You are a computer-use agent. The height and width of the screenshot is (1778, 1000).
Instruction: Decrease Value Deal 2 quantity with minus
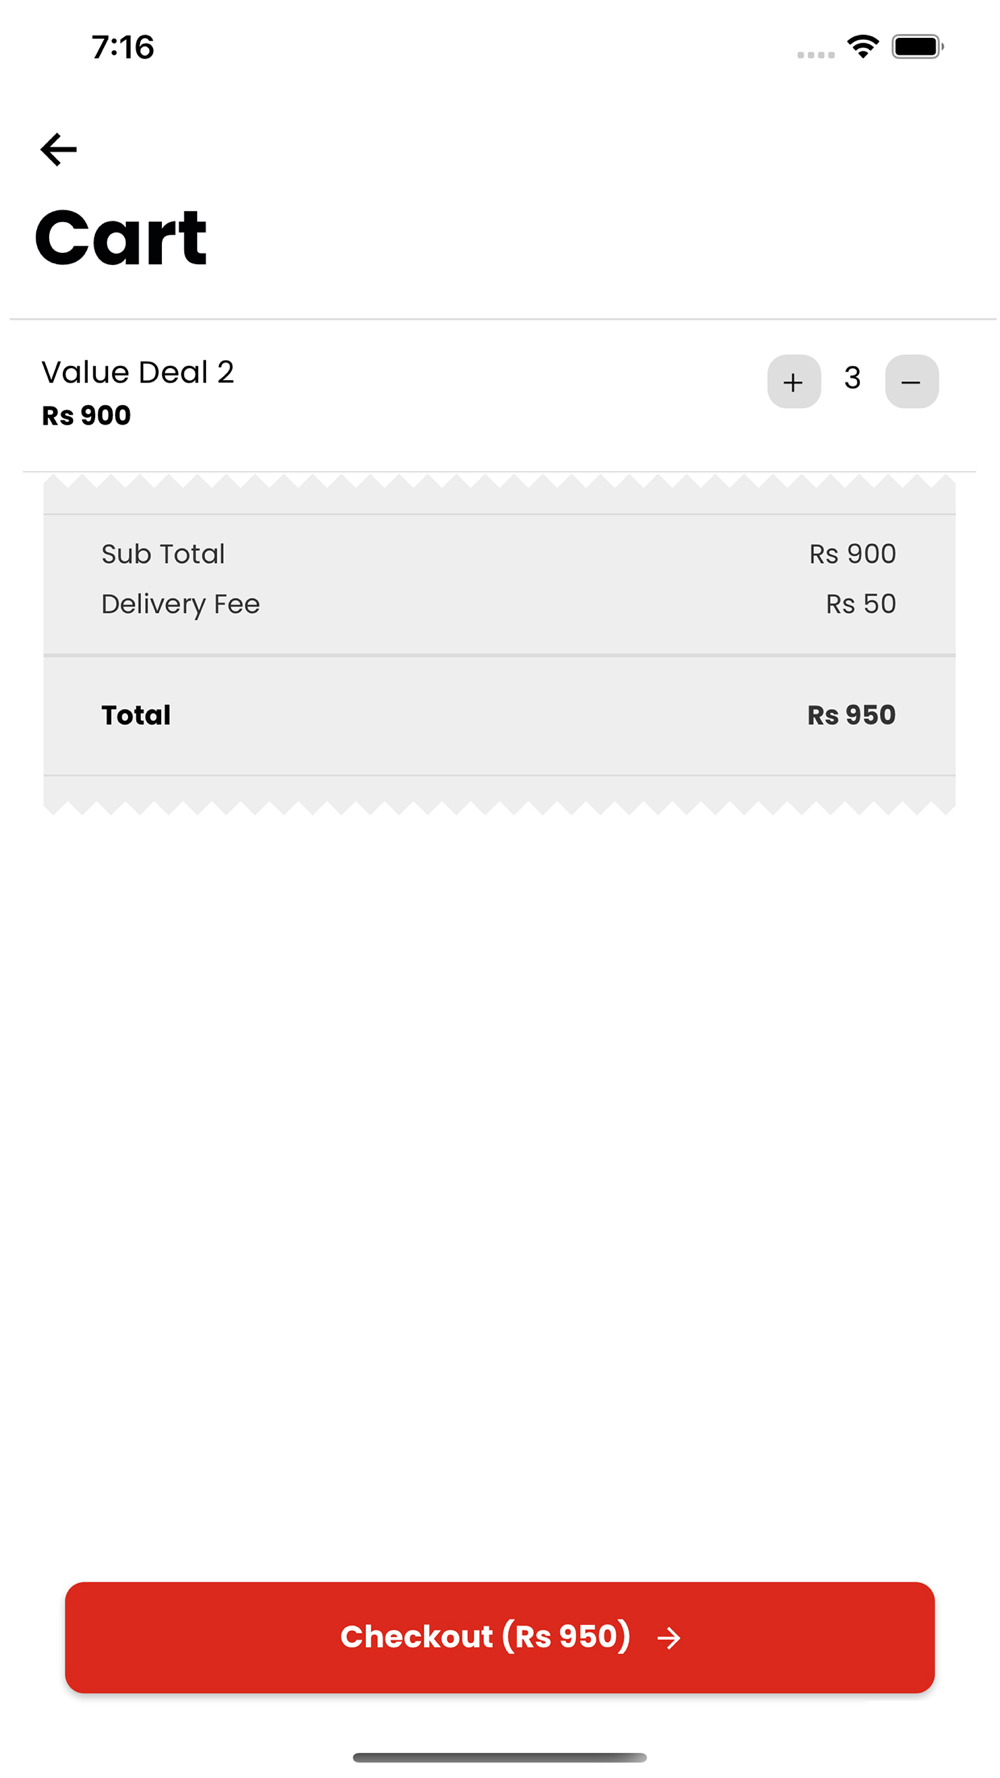point(912,381)
